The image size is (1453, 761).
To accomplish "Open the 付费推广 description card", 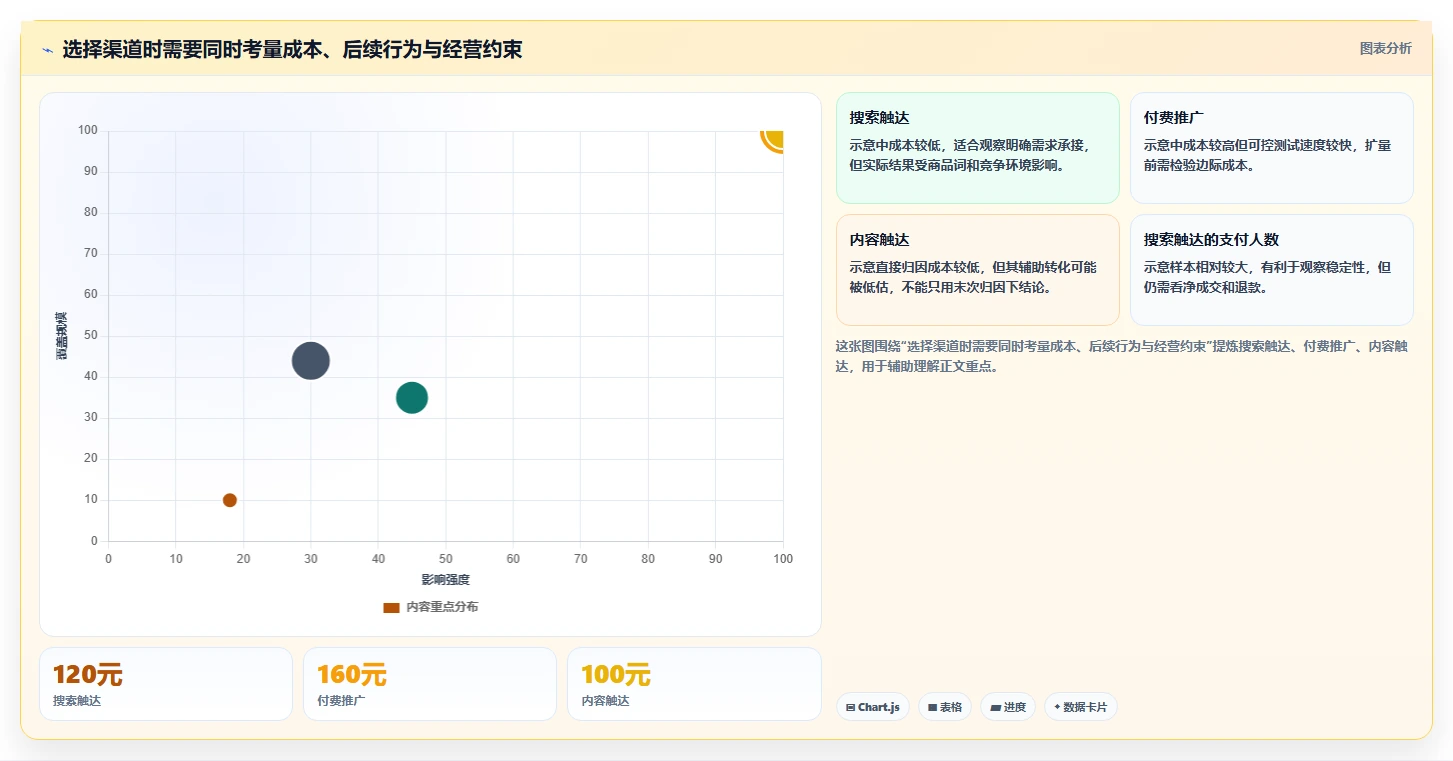I will pyautogui.click(x=1271, y=148).
